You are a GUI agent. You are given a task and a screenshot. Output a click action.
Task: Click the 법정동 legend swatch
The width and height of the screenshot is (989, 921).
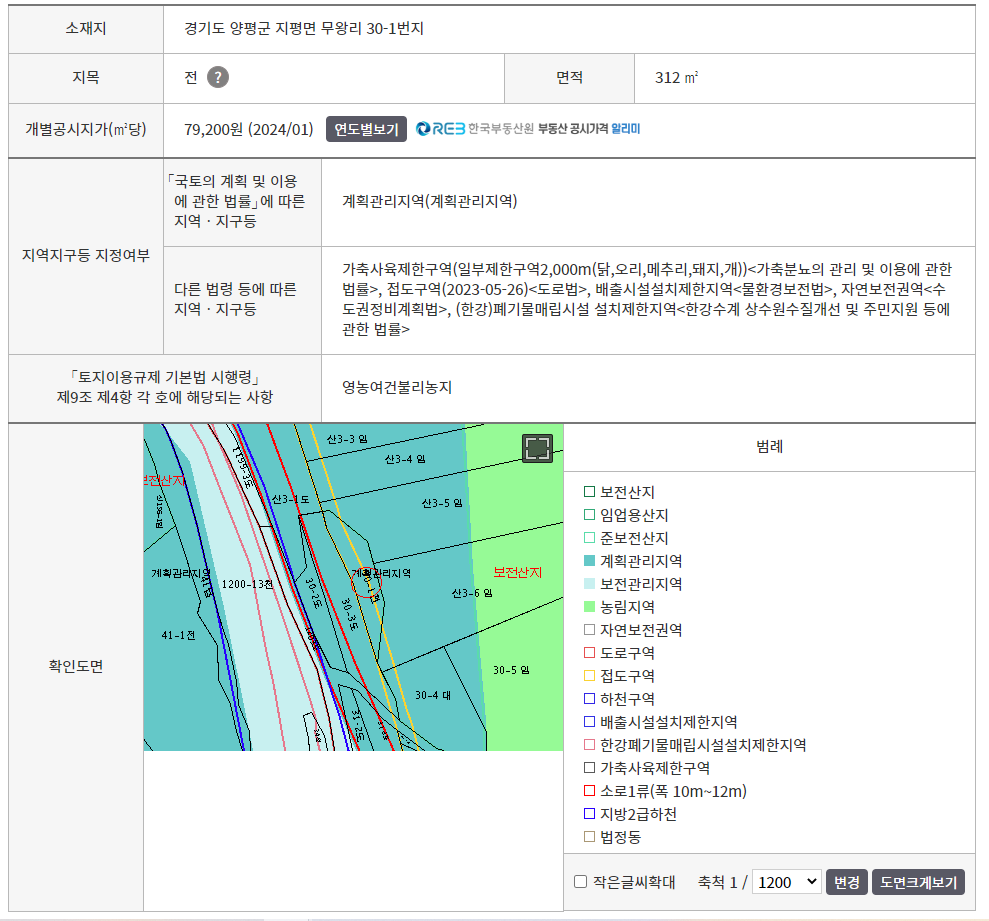click(590, 837)
